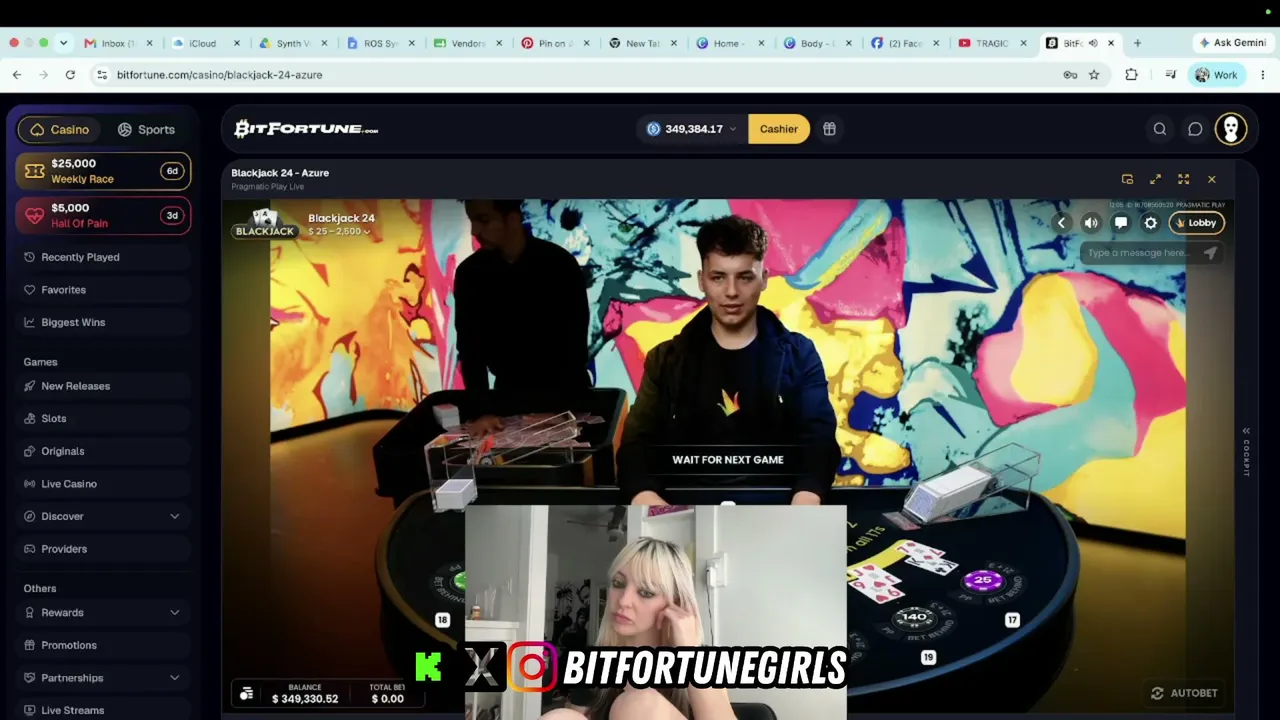Open Biggest Wins
Image resolution: width=1280 pixels, height=720 pixels.
pyautogui.click(x=104, y=322)
